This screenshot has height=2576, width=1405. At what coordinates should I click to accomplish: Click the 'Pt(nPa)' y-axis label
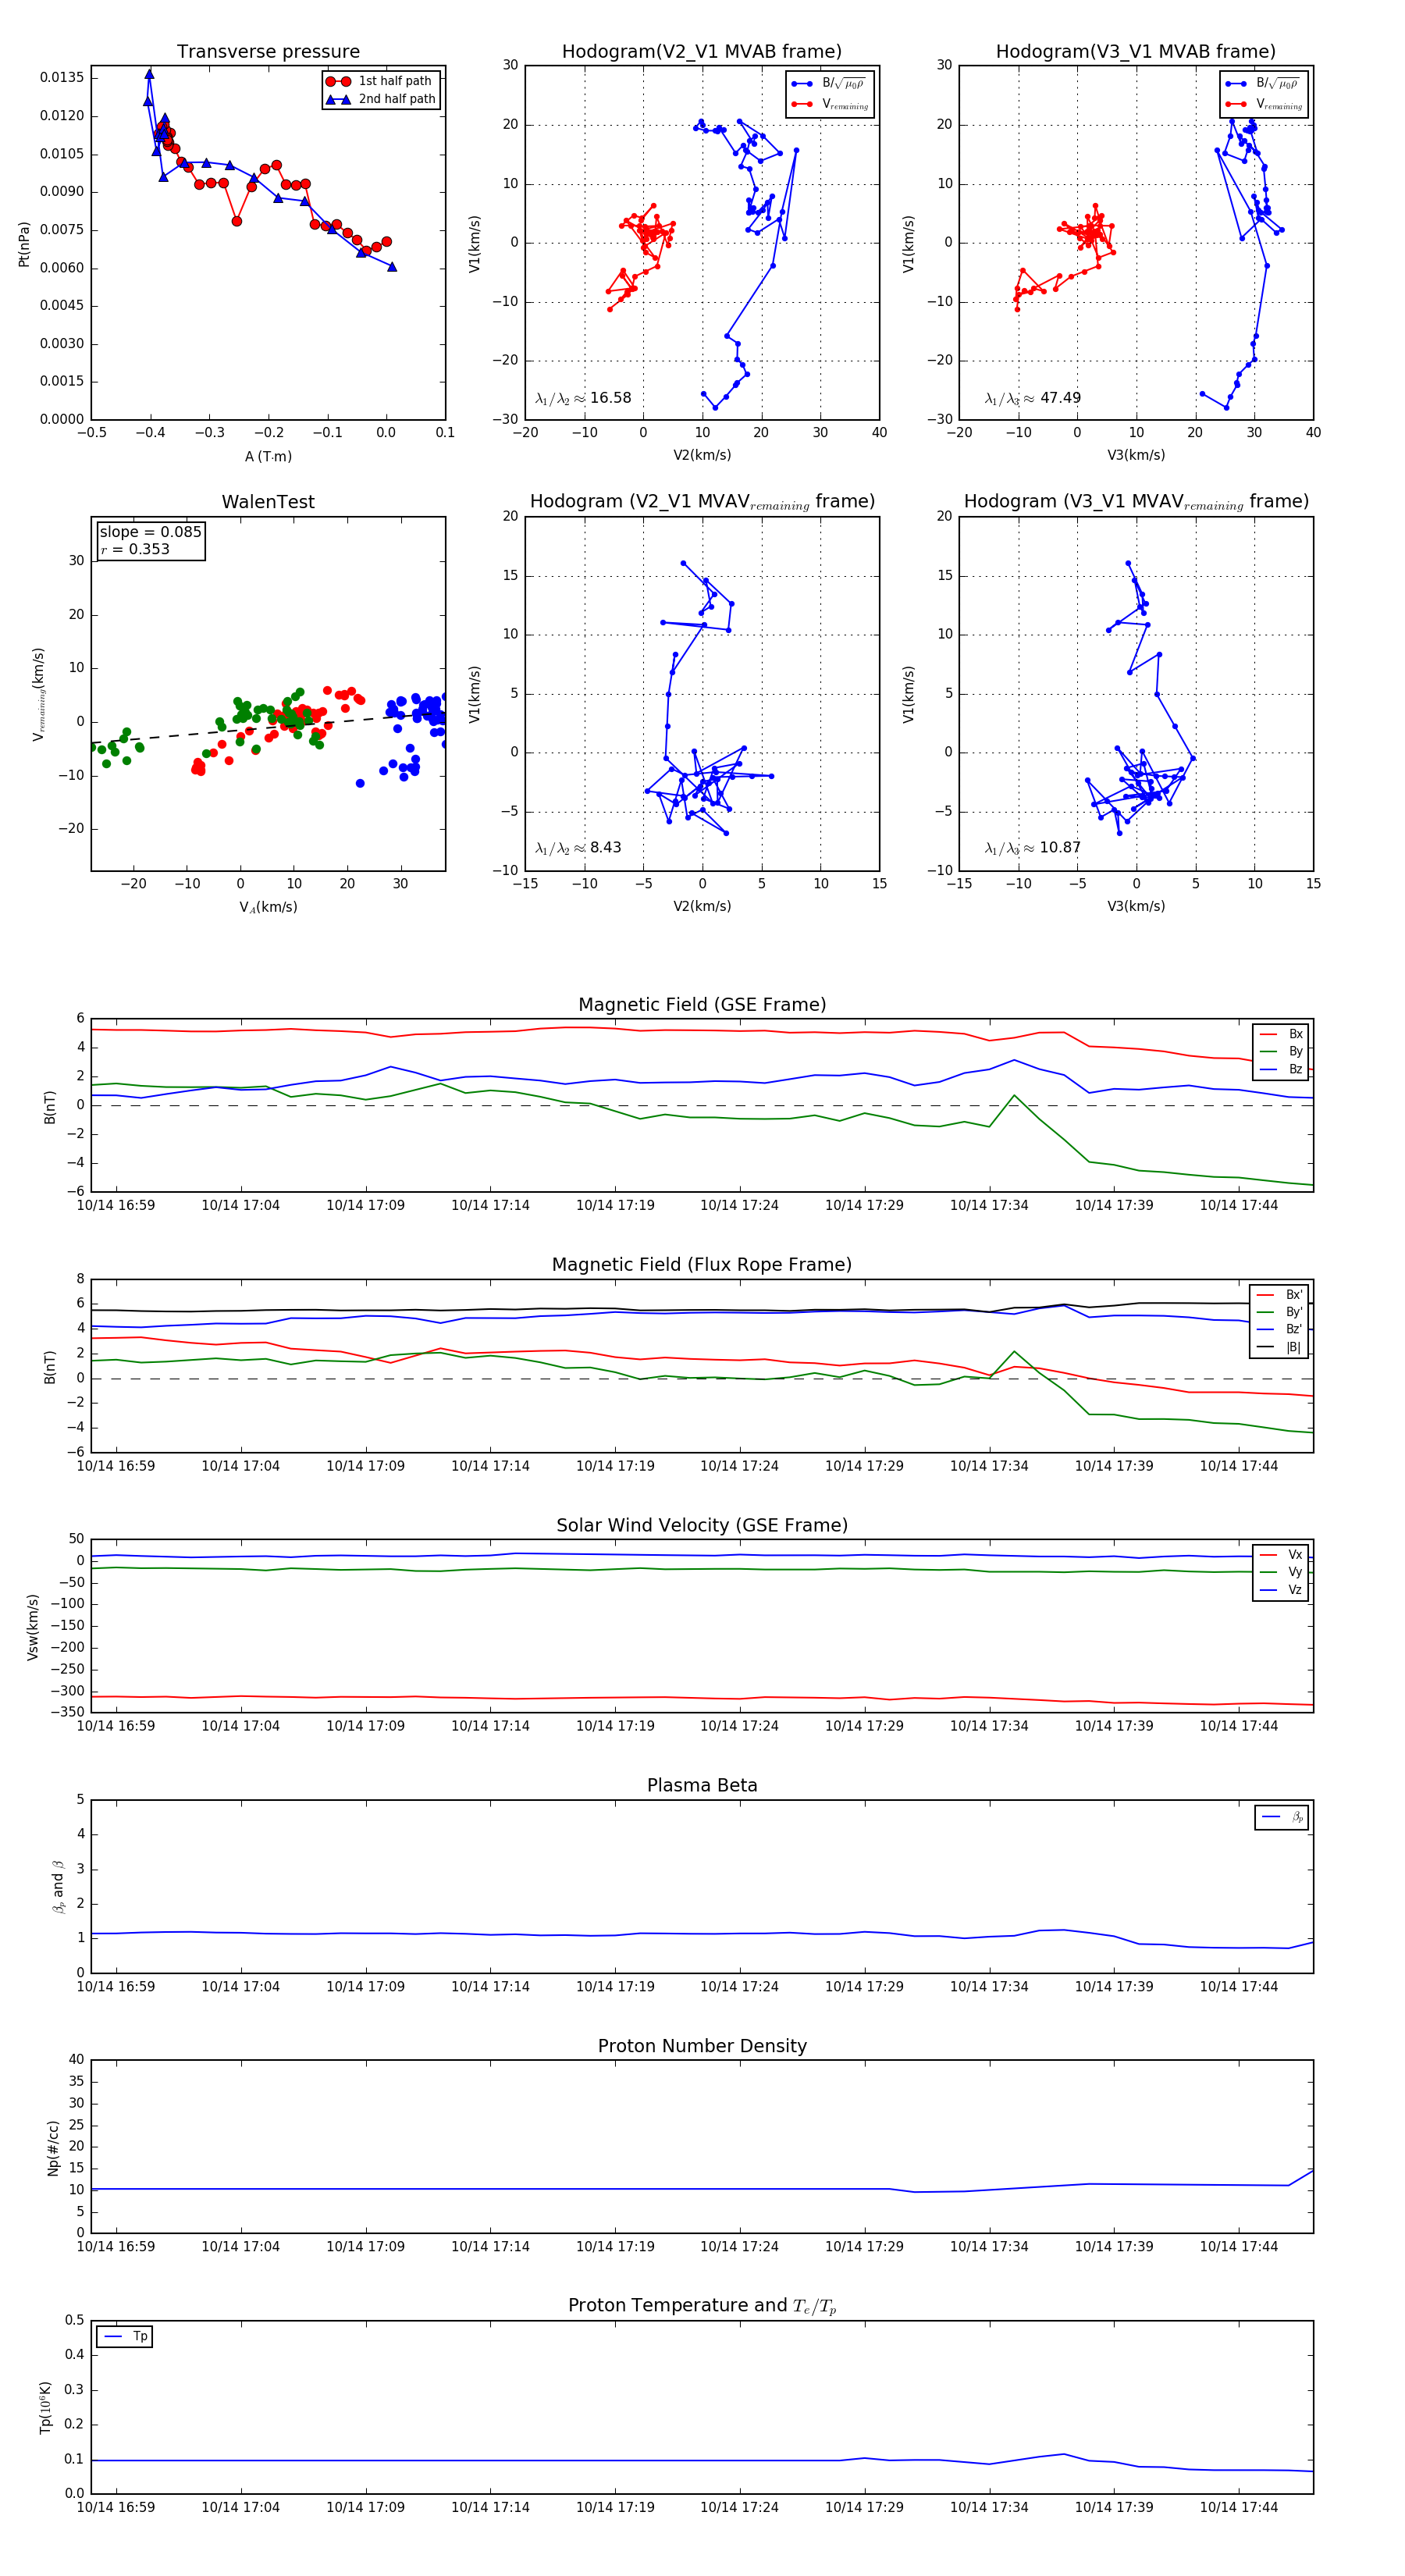24,244
